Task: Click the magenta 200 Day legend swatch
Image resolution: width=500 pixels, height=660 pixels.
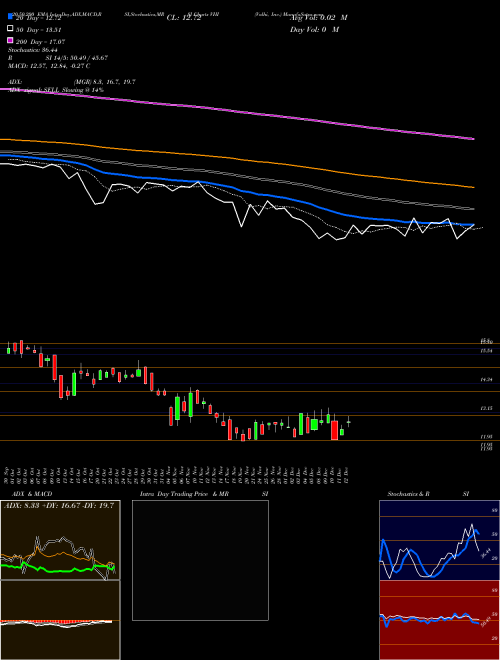Action: [x=10, y=41]
